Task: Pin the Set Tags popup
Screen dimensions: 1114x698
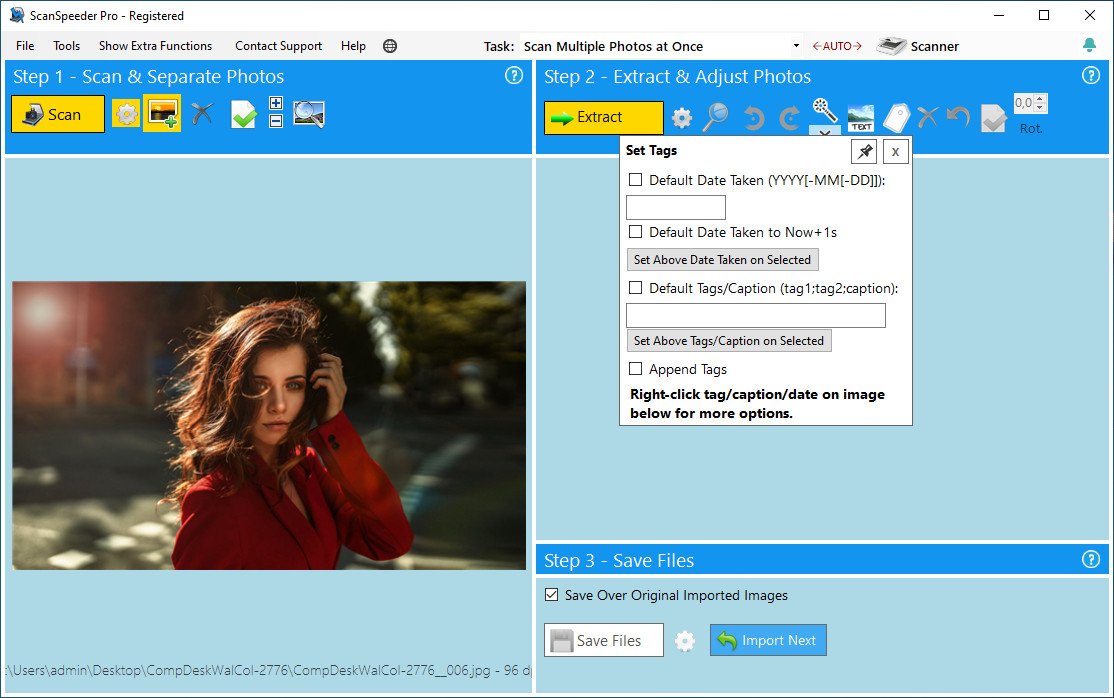Action: pyautogui.click(x=864, y=151)
